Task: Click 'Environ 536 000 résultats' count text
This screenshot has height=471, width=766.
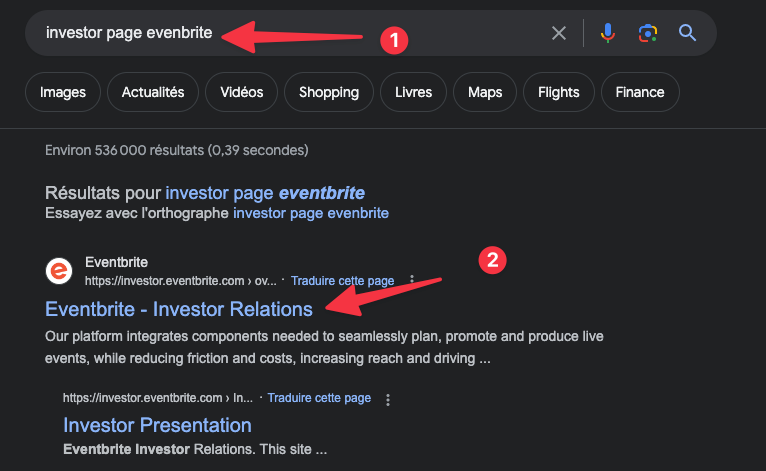Action: pos(176,150)
